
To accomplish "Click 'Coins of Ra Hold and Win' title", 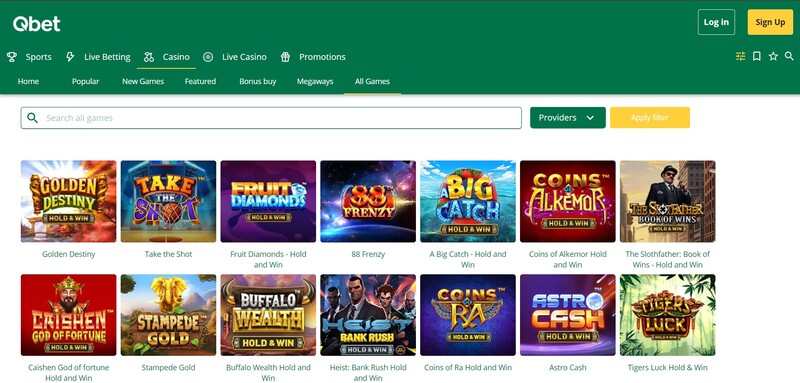I will coord(468,367).
